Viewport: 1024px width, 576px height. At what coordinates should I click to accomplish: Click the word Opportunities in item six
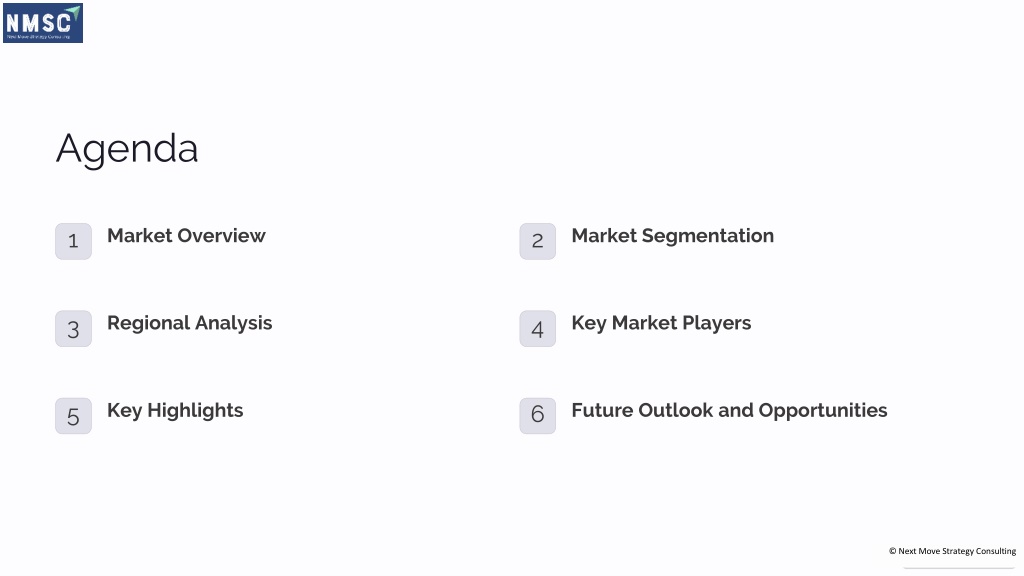click(x=823, y=411)
